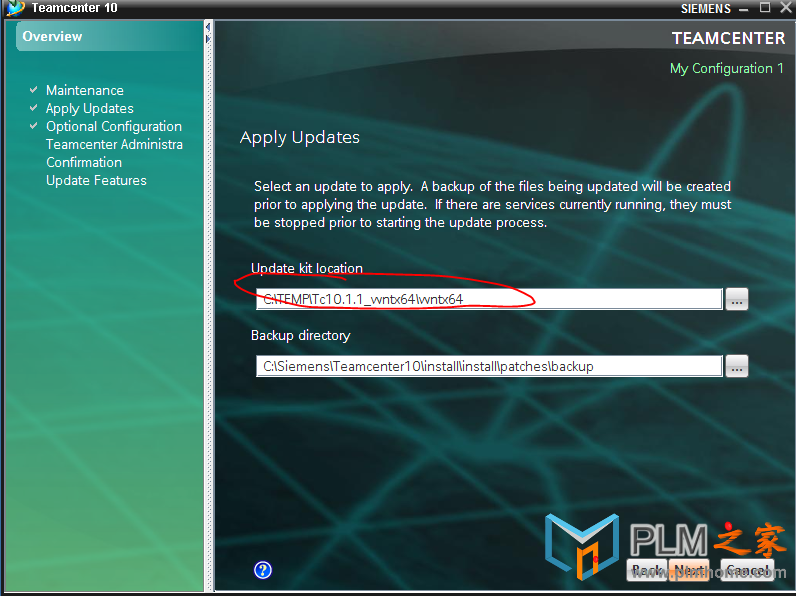Select the Update Features step in the sidebar
This screenshot has width=796, height=596.
pyautogui.click(x=96, y=181)
